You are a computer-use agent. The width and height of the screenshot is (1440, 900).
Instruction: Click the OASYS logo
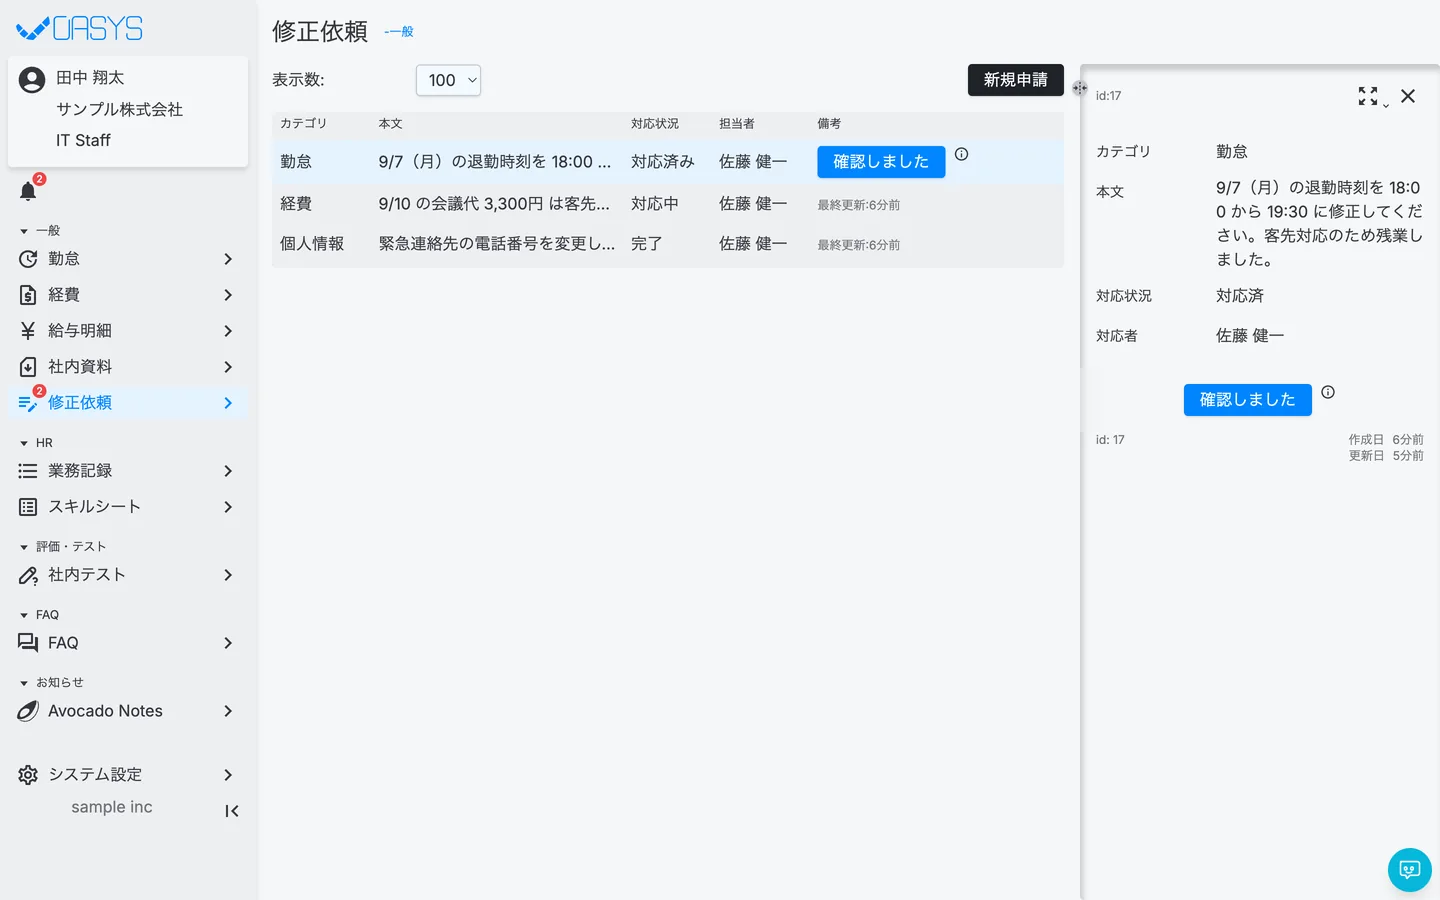point(80,29)
